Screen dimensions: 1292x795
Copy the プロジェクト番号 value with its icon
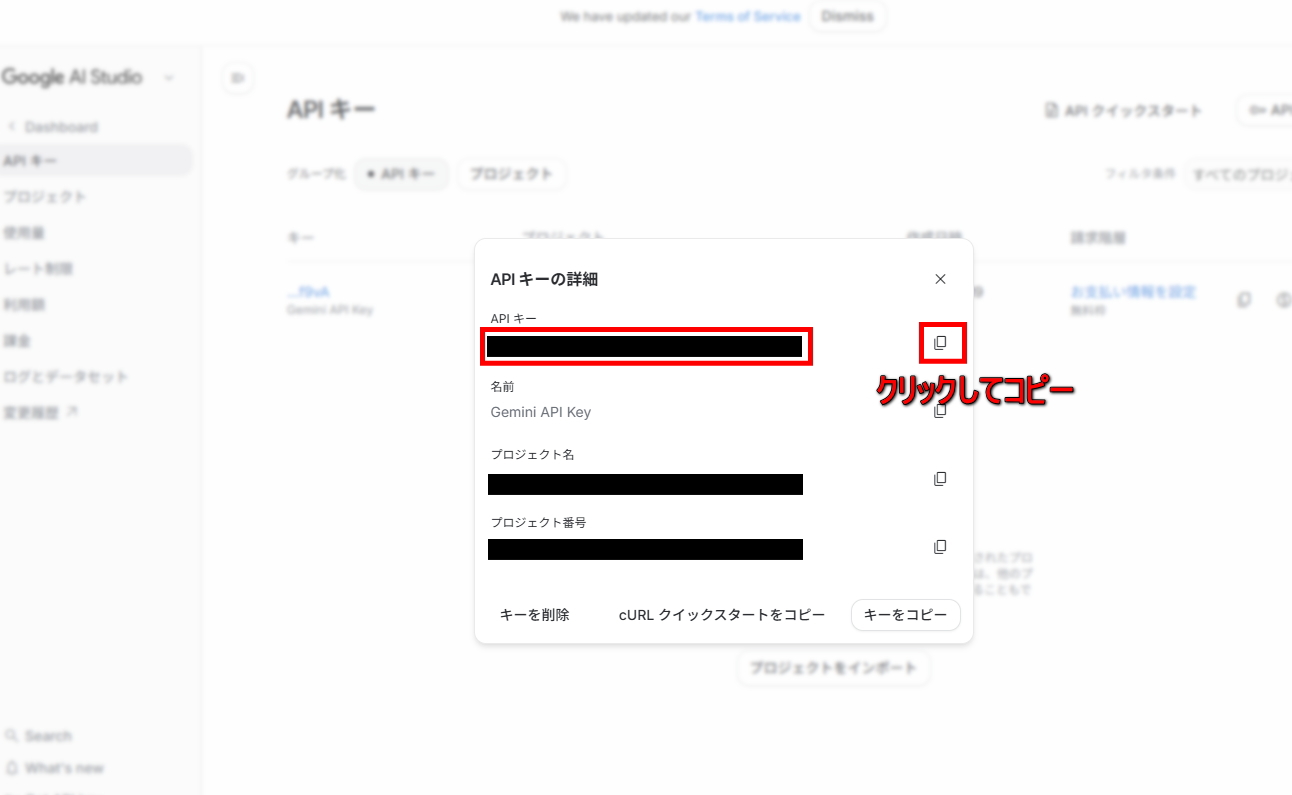(x=940, y=547)
